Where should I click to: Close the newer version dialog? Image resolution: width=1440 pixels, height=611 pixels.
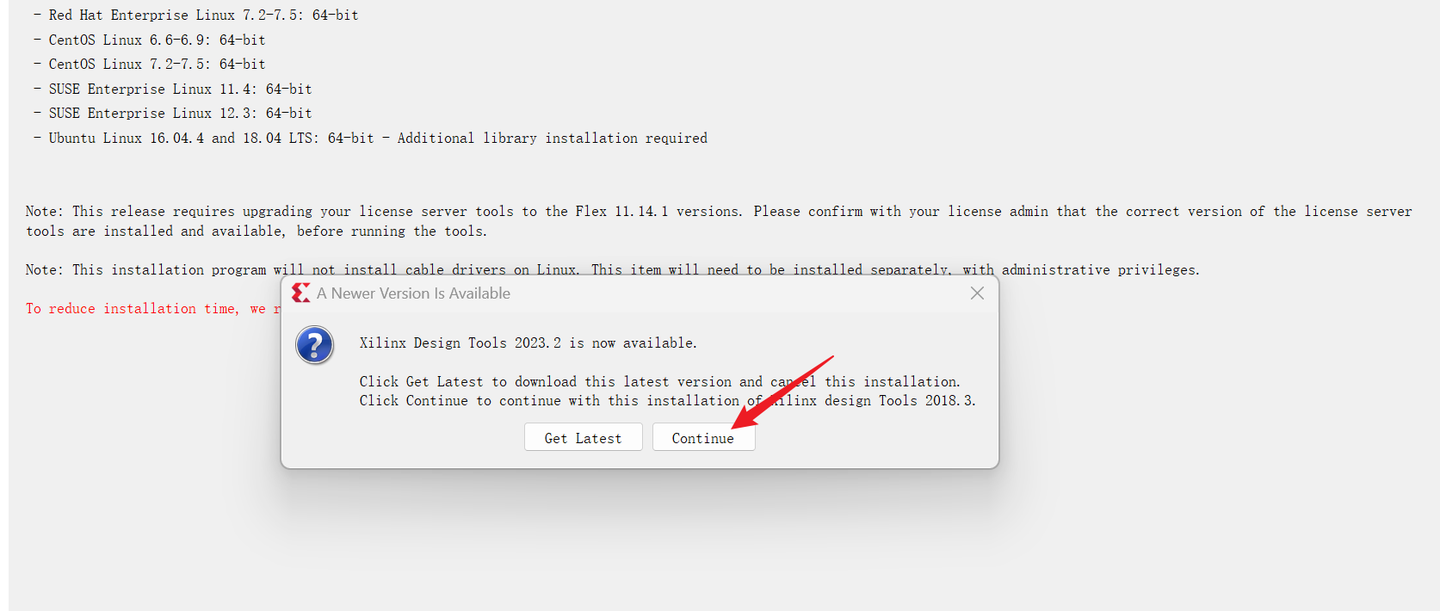coord(977,293)
